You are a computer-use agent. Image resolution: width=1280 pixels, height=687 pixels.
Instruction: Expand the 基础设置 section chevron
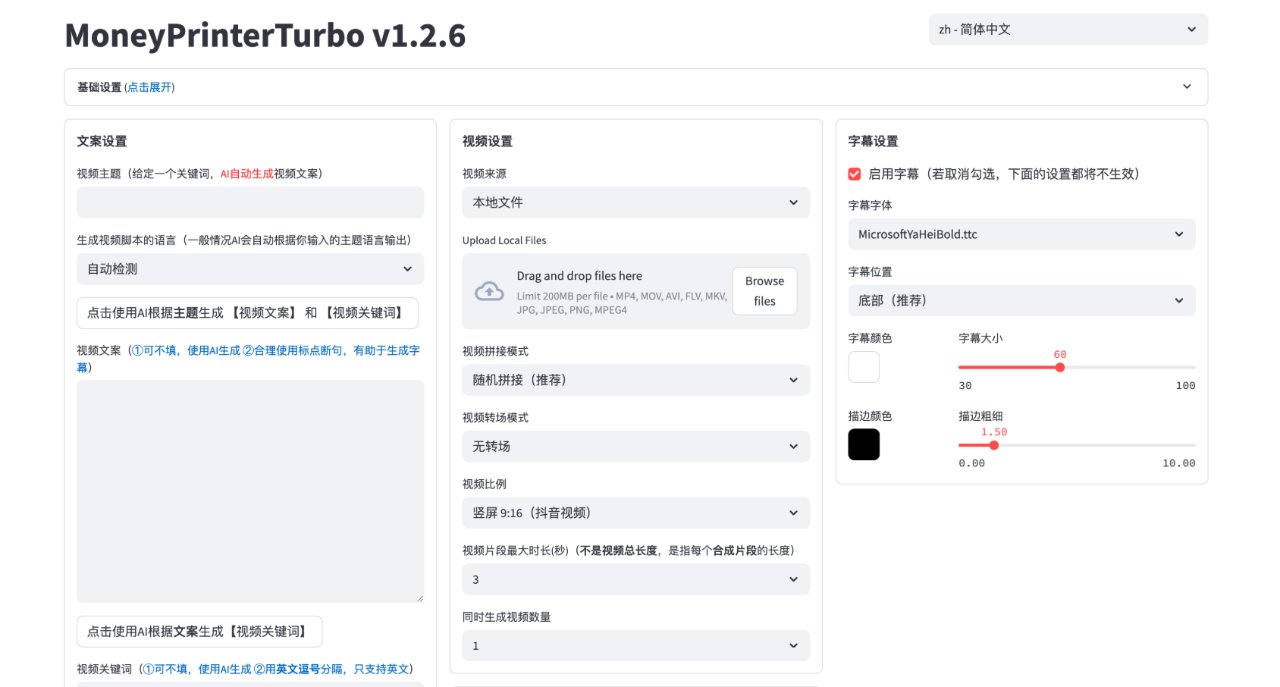pos(1187,87)
